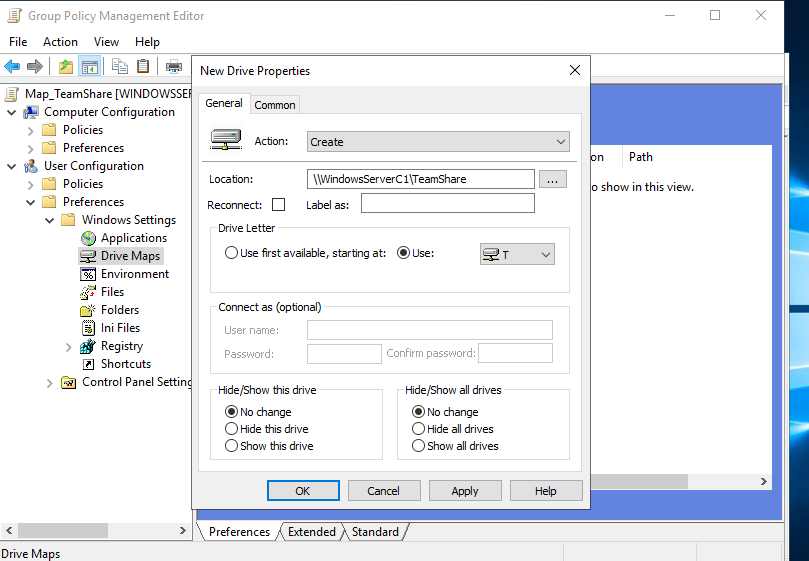Viewport: 809px width, 561px height.
Task: Click the 'Label as' text field
Action: point(448,203)
